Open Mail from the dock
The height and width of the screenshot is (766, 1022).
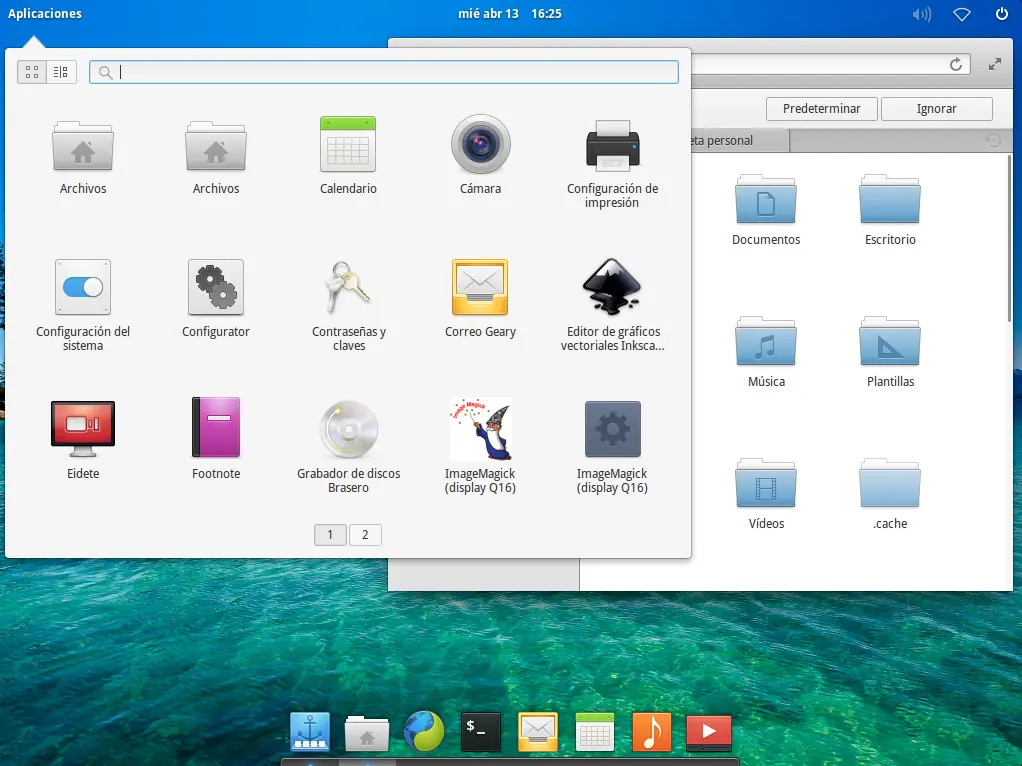[x=538, y=732]
